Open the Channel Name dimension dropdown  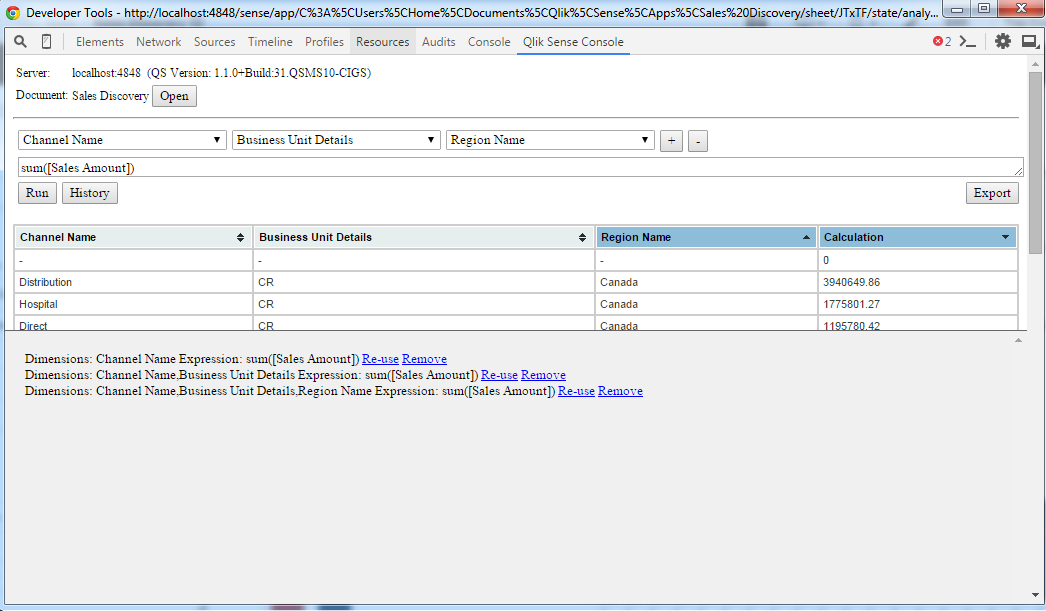tap(122, 140)
